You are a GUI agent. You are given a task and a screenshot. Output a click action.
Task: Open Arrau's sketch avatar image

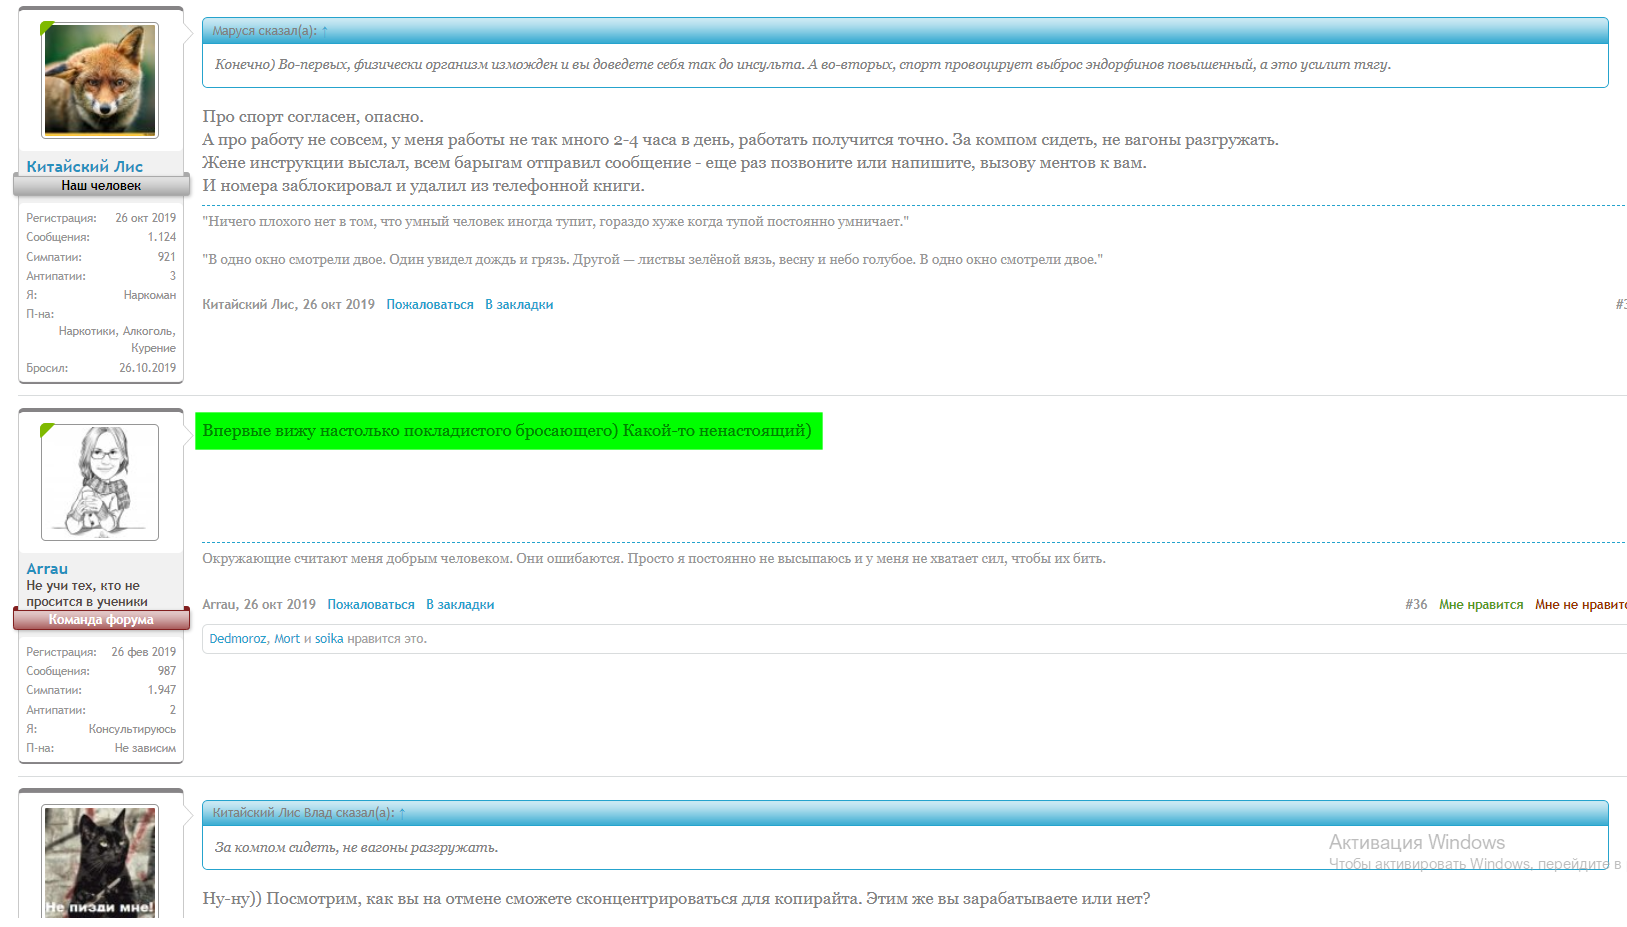click(x=100, y=482)
